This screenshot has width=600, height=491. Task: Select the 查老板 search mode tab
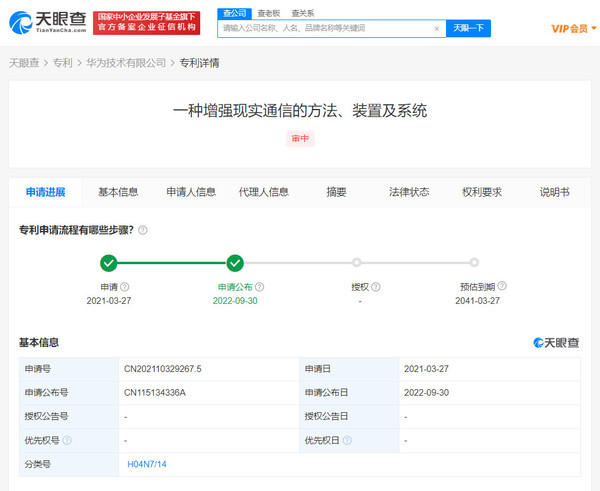[x=267, y=13]
